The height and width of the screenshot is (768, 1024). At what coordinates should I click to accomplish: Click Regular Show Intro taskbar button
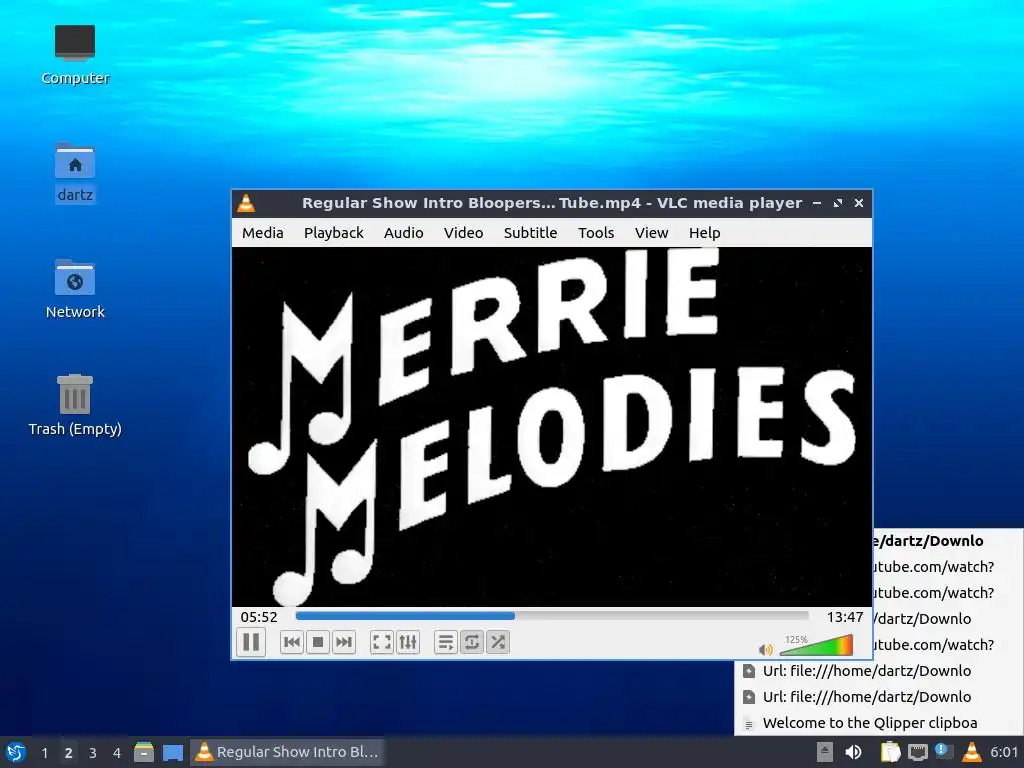click(287, 752)
